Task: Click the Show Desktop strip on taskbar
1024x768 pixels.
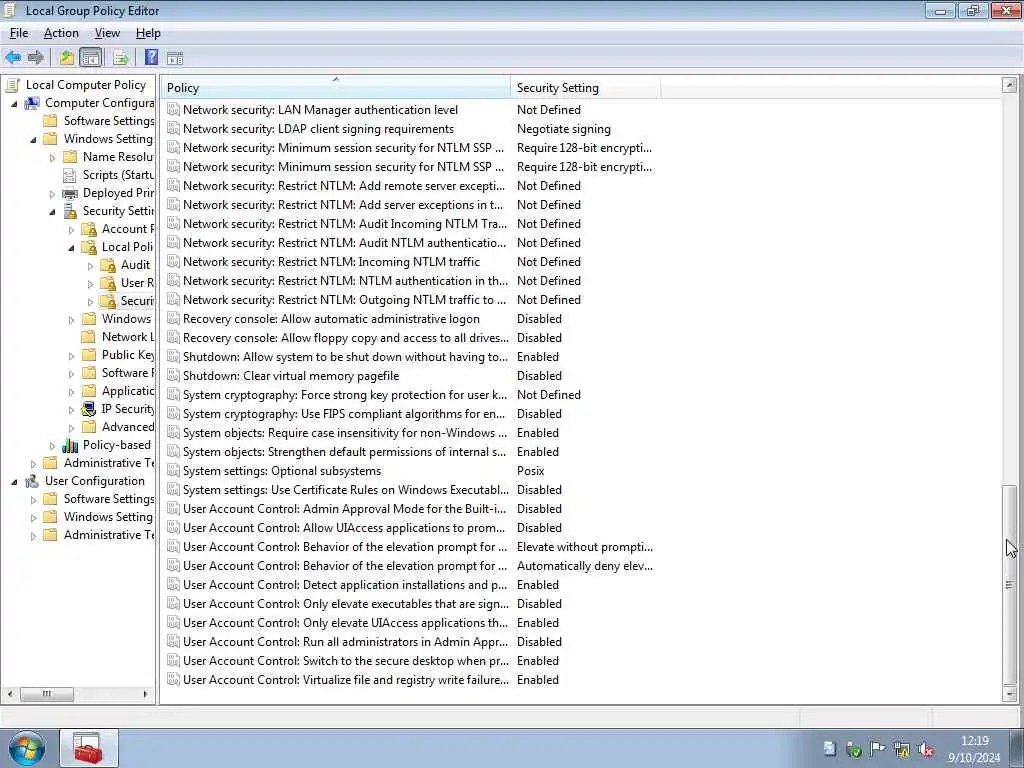Action: tap(1017, 748)
